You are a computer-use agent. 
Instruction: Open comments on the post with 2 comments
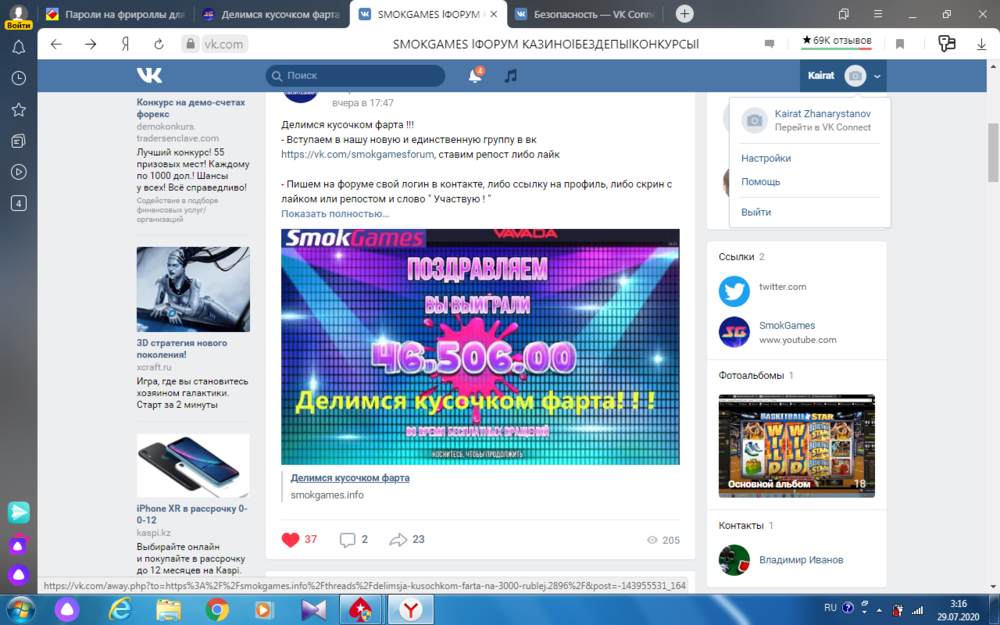point(348,540)
